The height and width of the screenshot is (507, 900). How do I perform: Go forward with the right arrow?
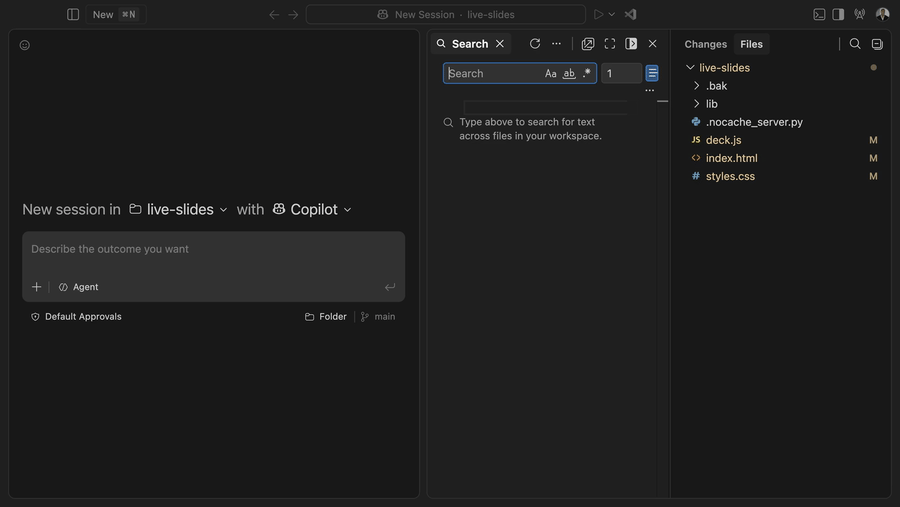coord(293,14)
